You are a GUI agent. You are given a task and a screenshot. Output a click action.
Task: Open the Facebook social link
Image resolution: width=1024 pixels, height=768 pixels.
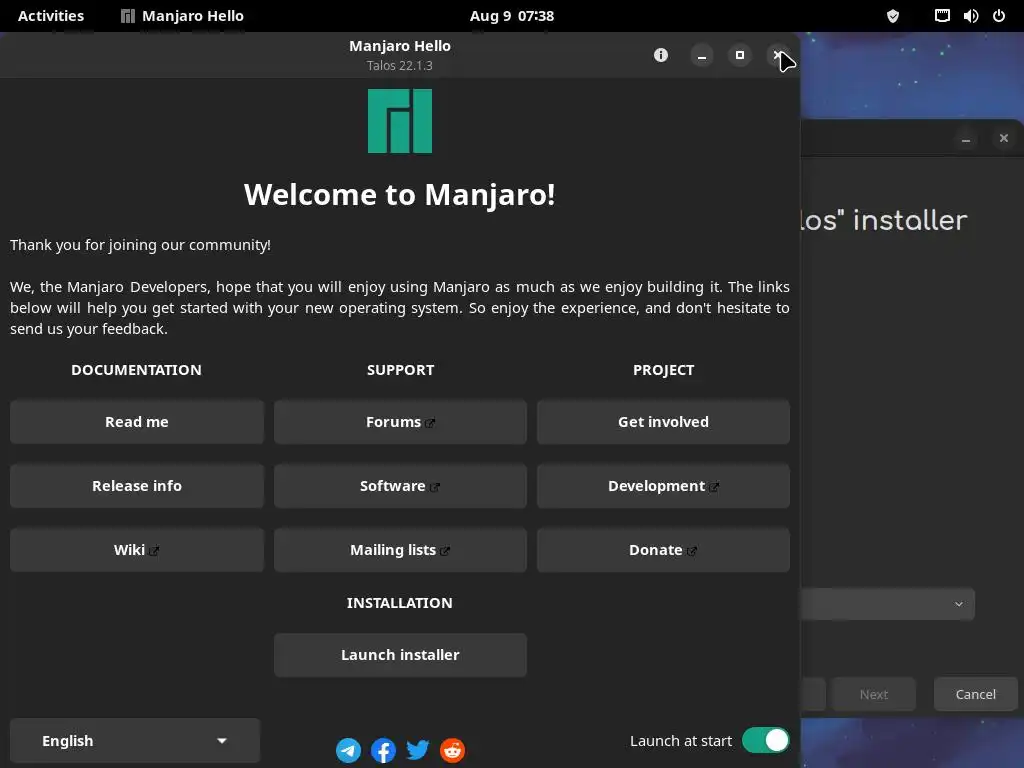point(383,750)
